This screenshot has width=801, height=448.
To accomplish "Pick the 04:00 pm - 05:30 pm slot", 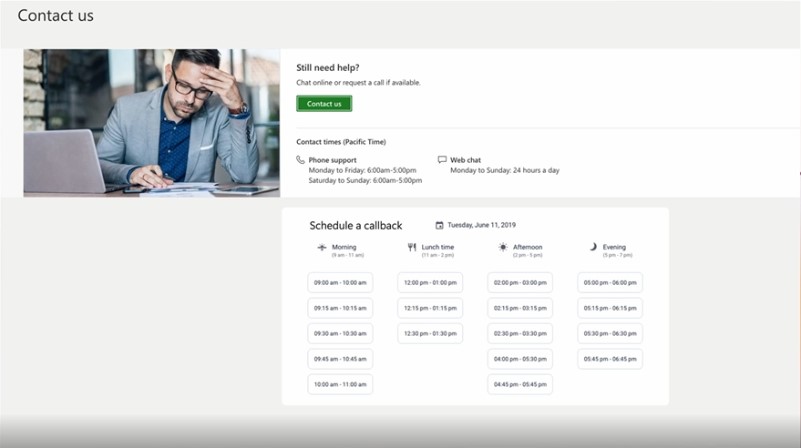I will pyautogui.click(x=520, y=359).
